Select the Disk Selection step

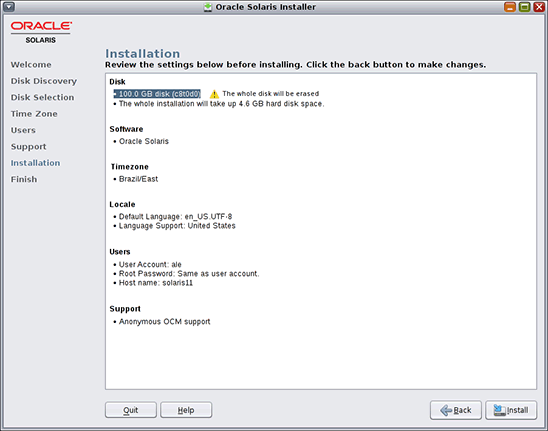(x=42, y=97)
